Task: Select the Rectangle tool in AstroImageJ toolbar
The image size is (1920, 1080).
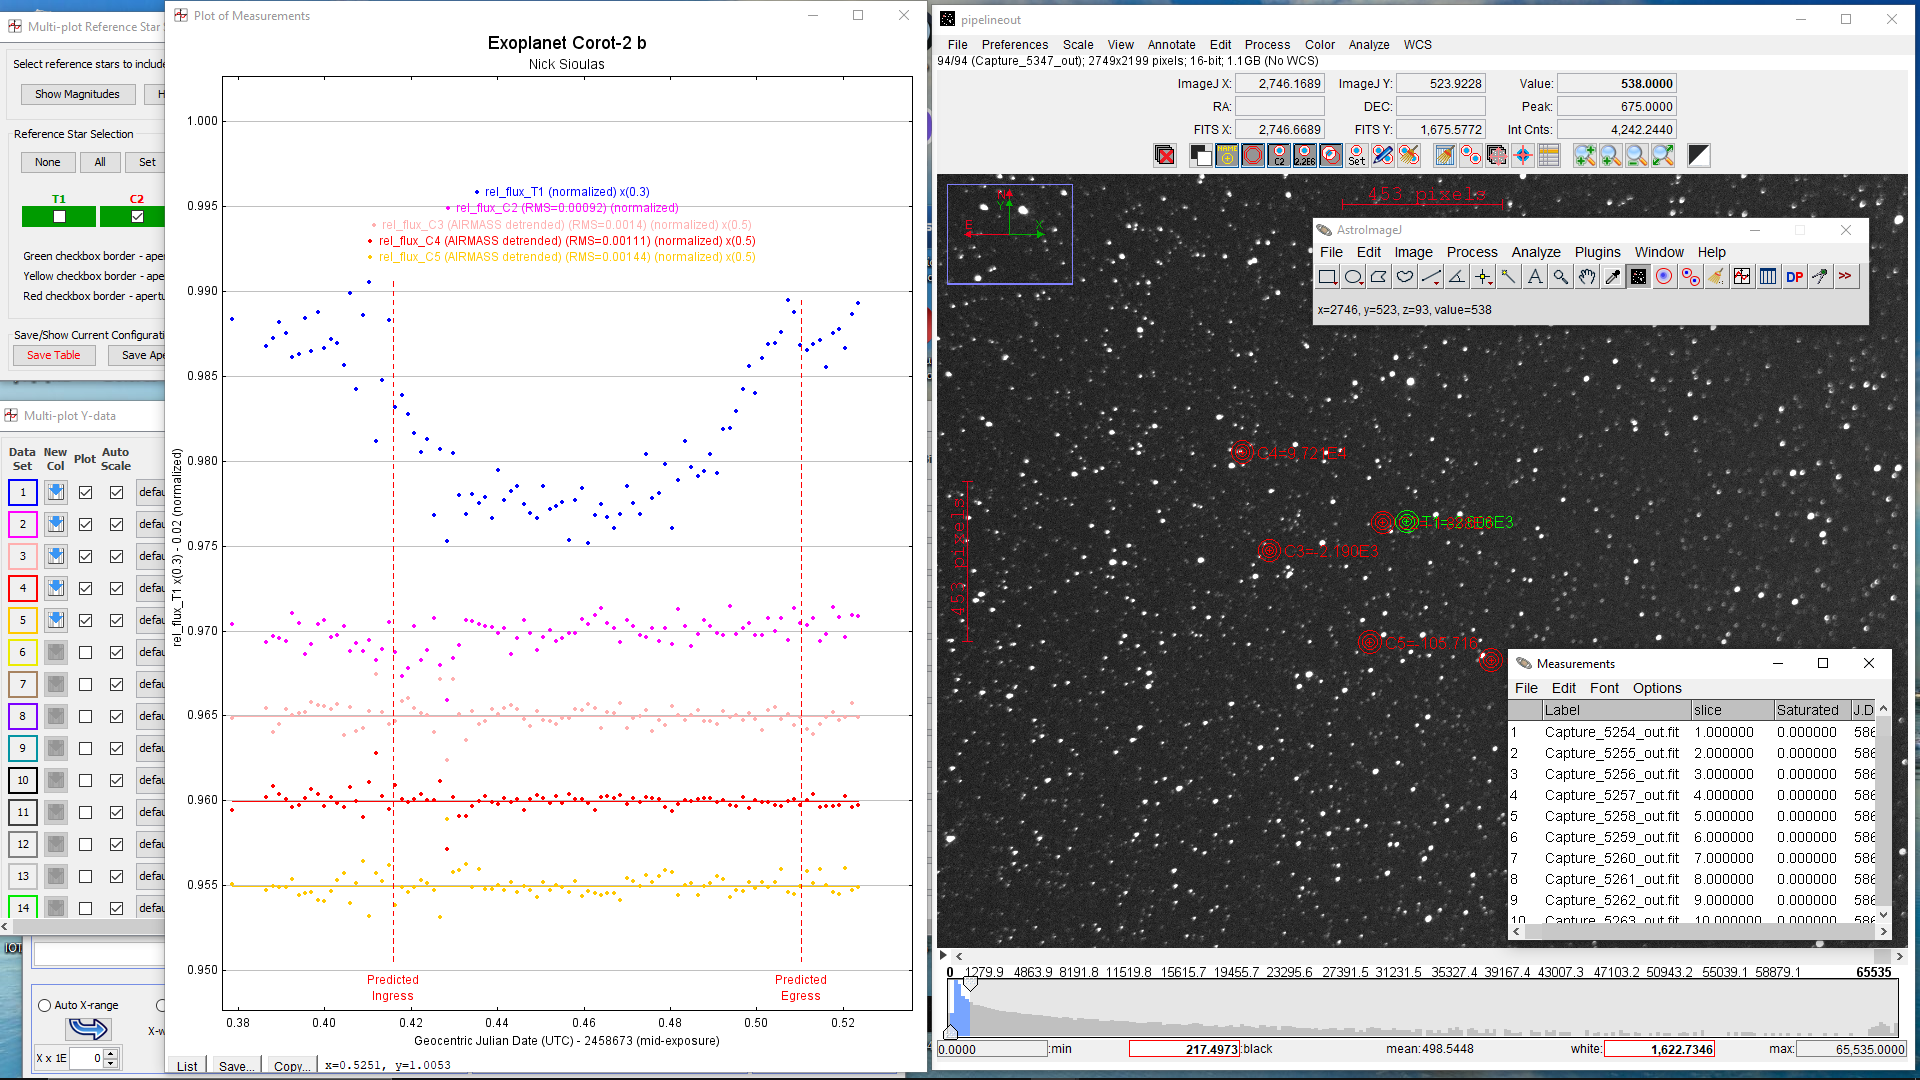Action: [x=1328, y=277]
